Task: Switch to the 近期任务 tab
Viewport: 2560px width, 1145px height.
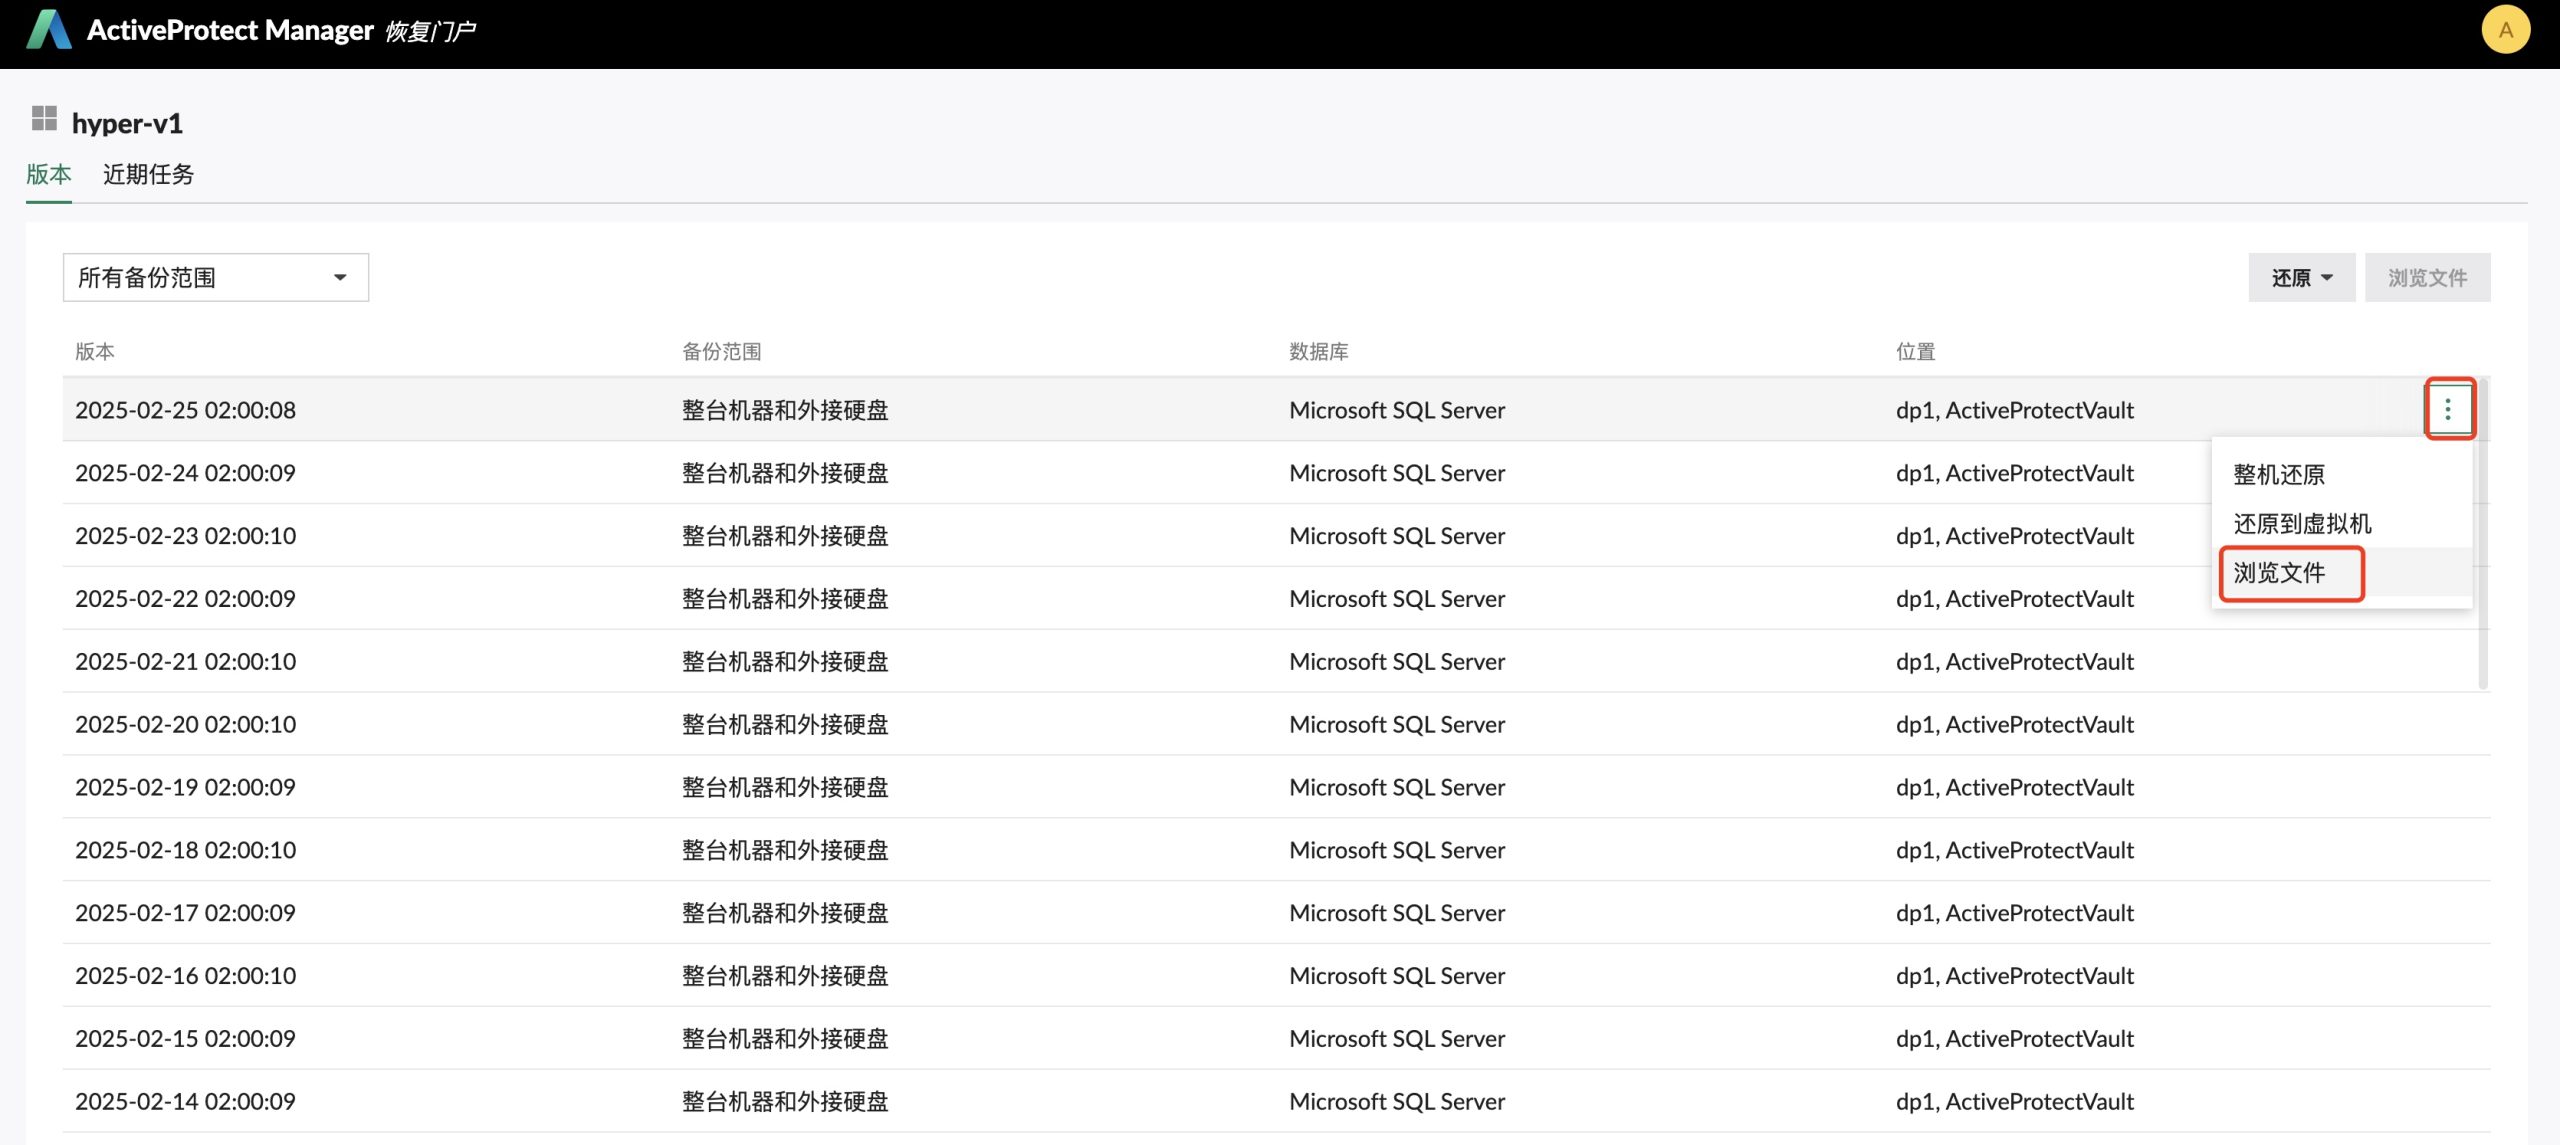Action: [148, 174]
